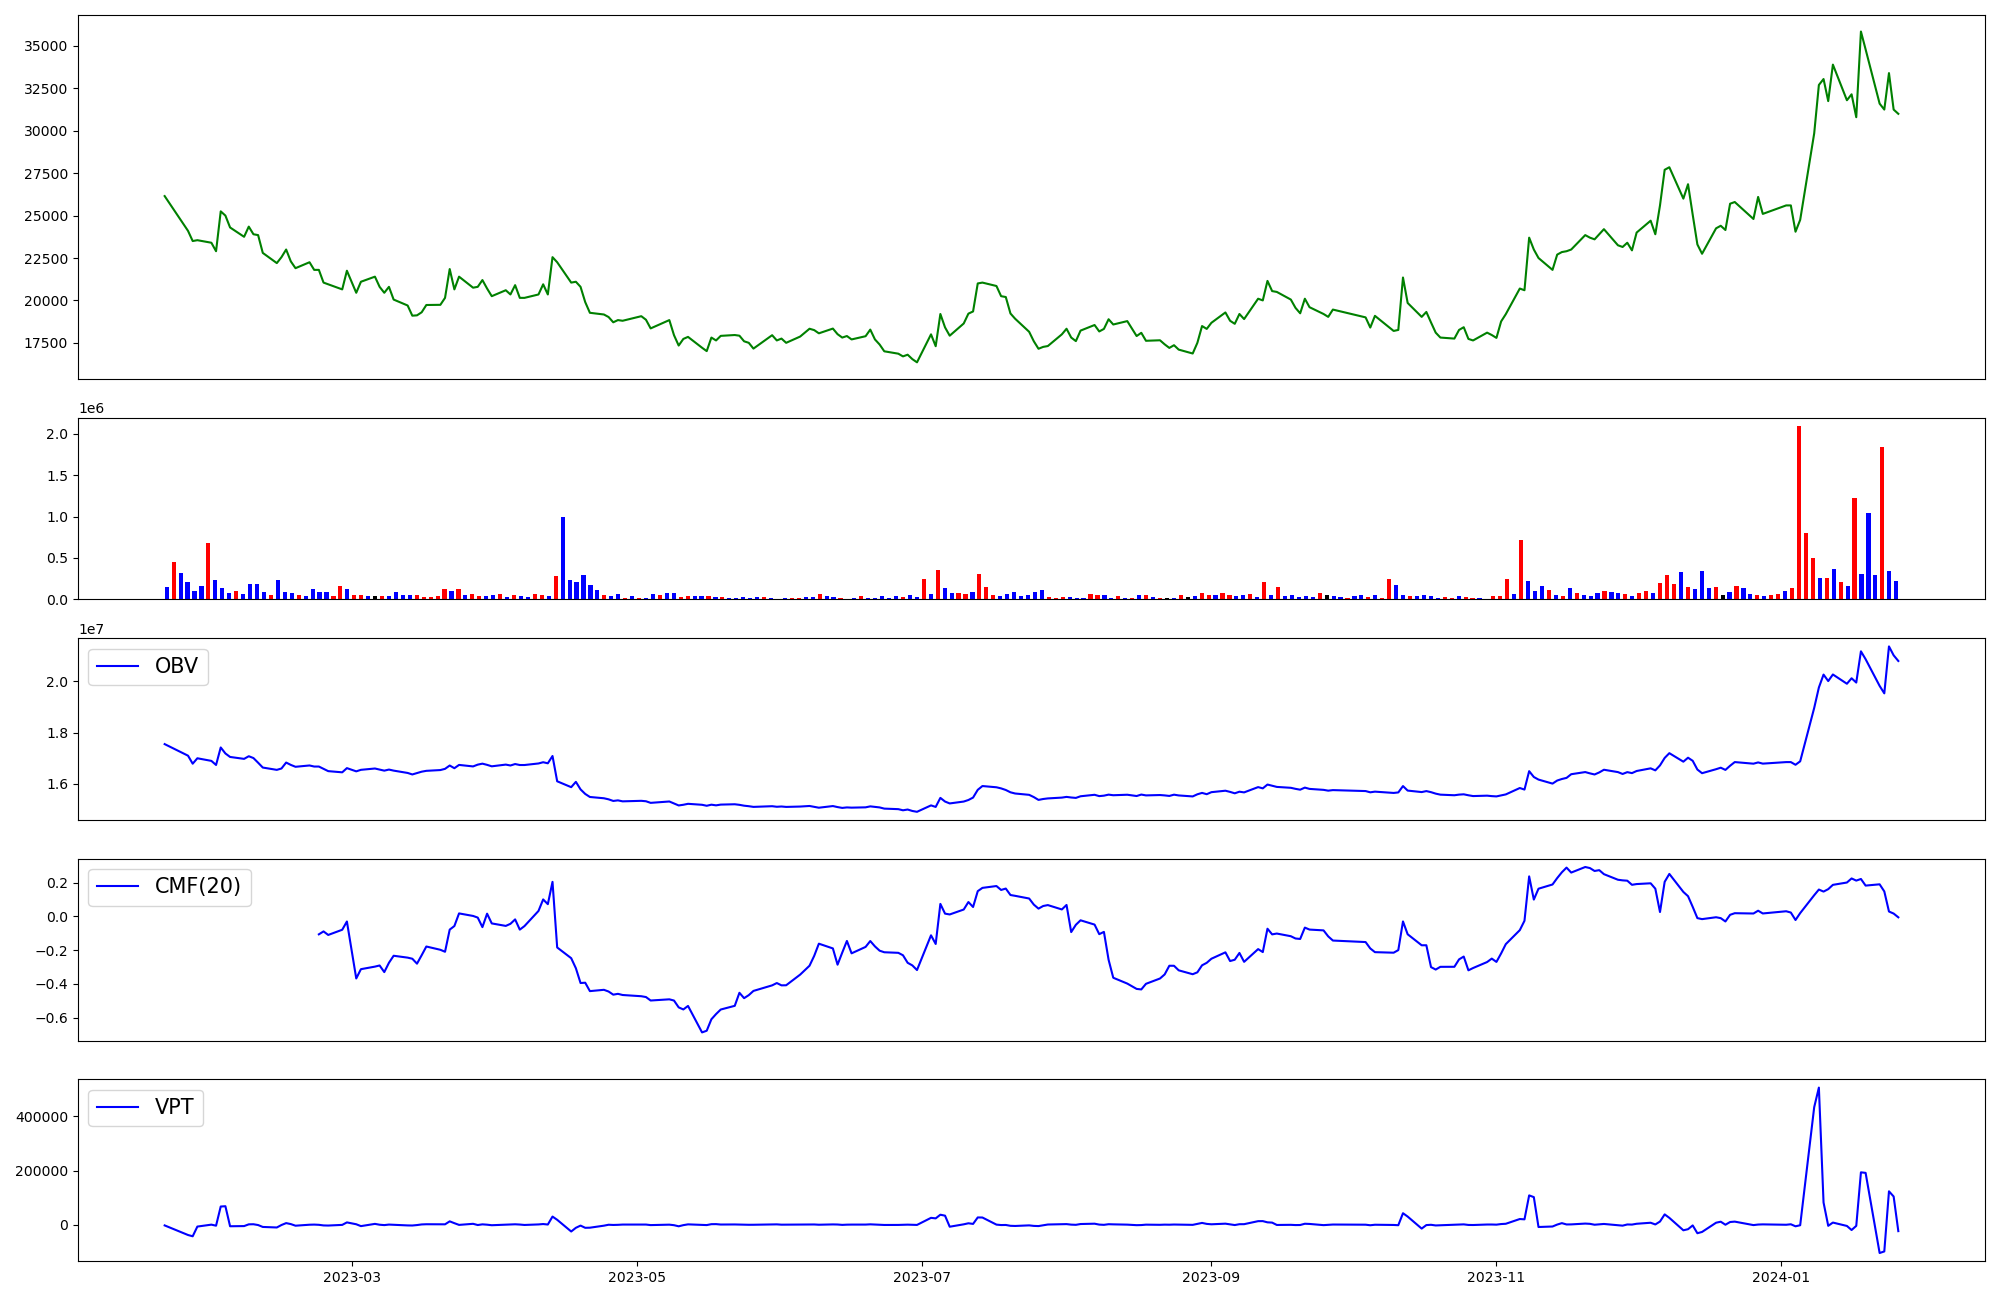Click the 35000 tick on price axis
Image resolution: width=2000 pixels, height=1300 pixels.
[45, 46]
